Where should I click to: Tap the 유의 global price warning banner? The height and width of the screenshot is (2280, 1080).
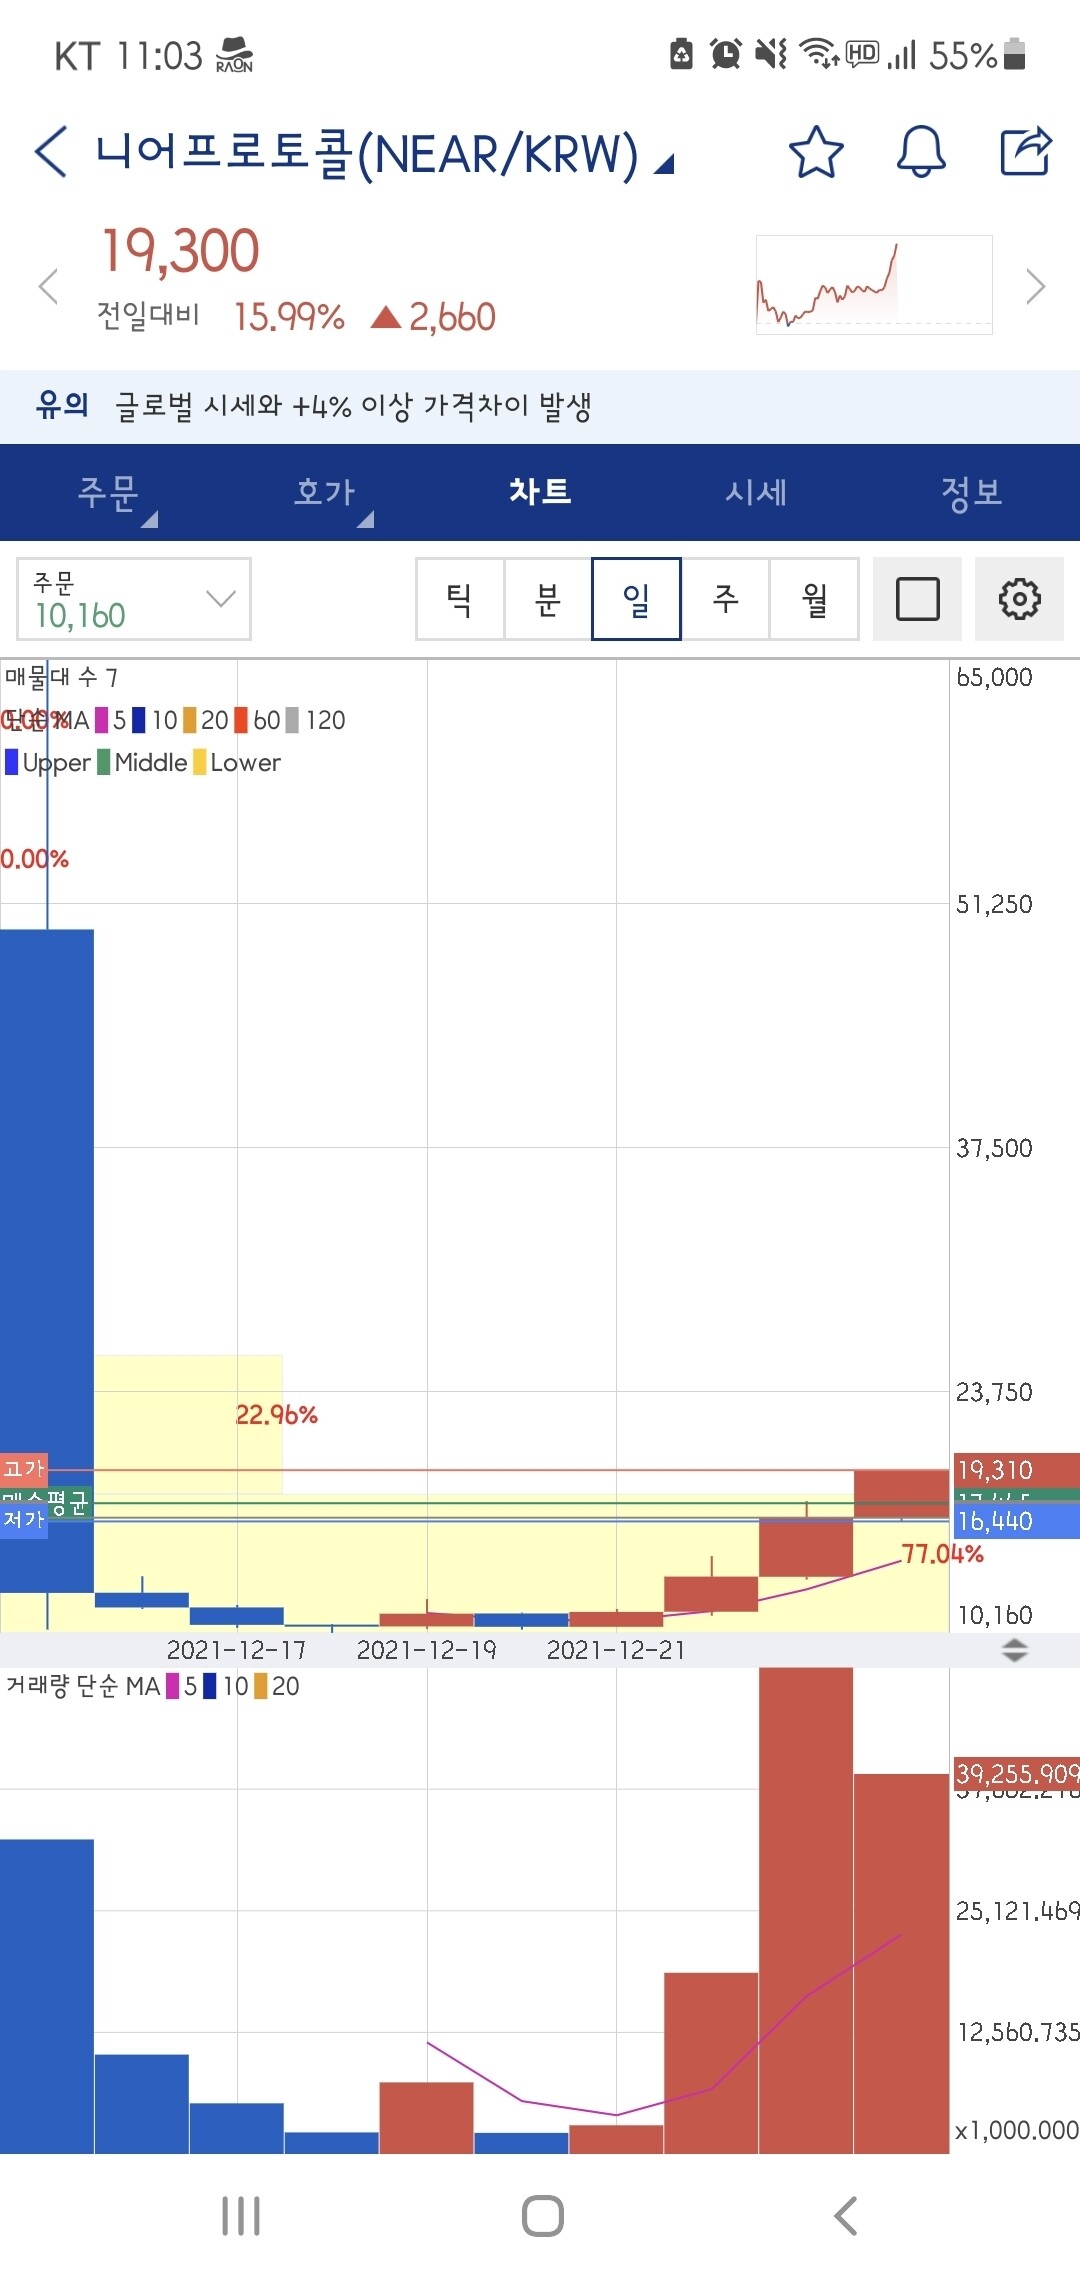point(540,406)
